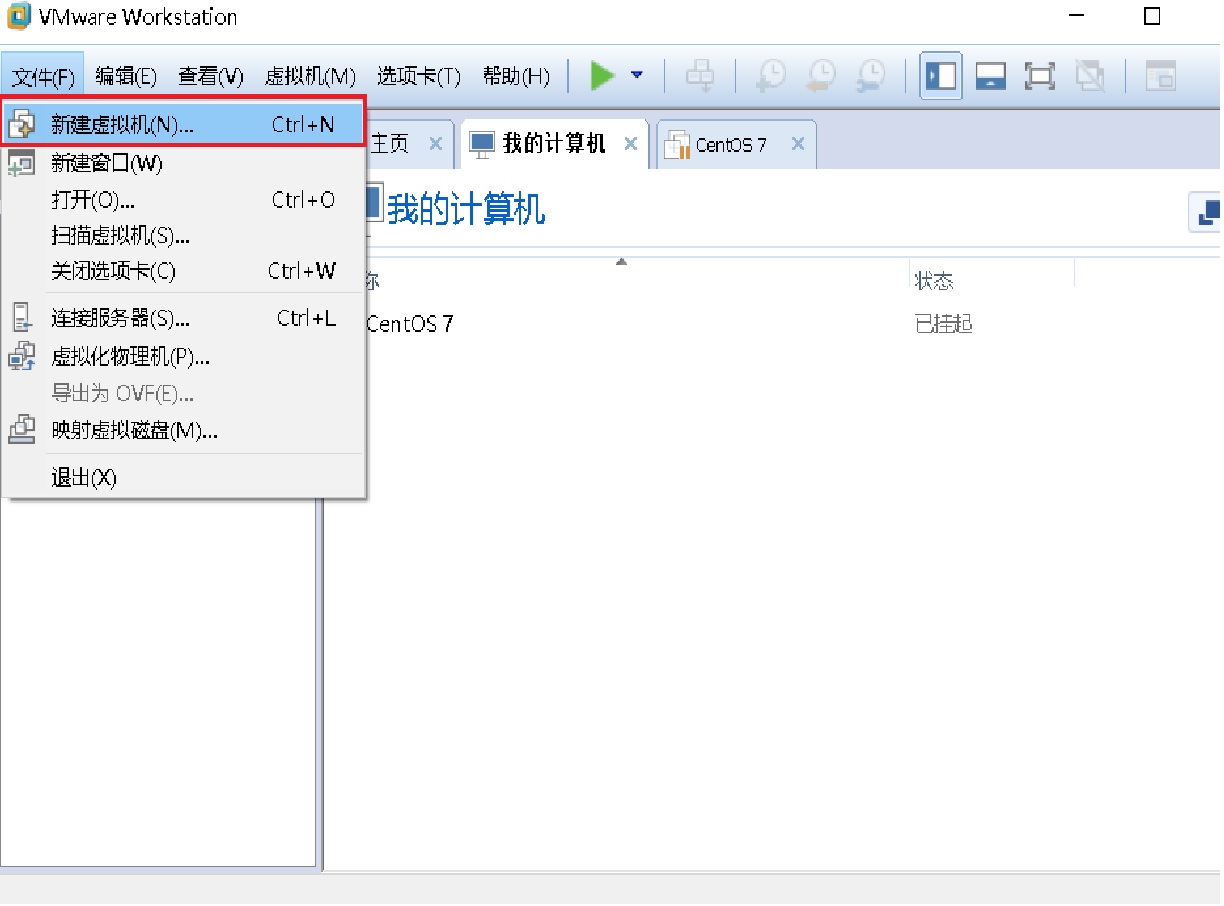Switch to the 我的计算机 tab
1224x906 pixels.
554,144
